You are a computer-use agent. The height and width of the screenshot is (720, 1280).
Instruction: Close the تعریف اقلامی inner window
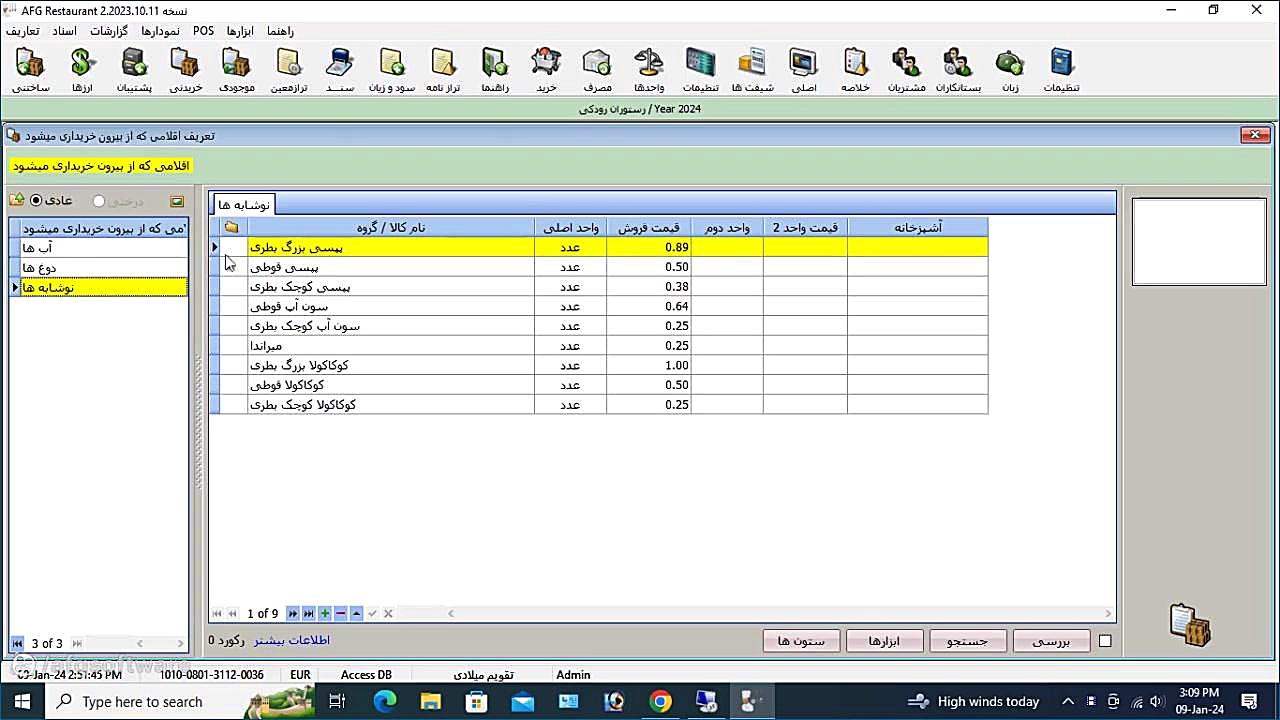click(1255, 135)
